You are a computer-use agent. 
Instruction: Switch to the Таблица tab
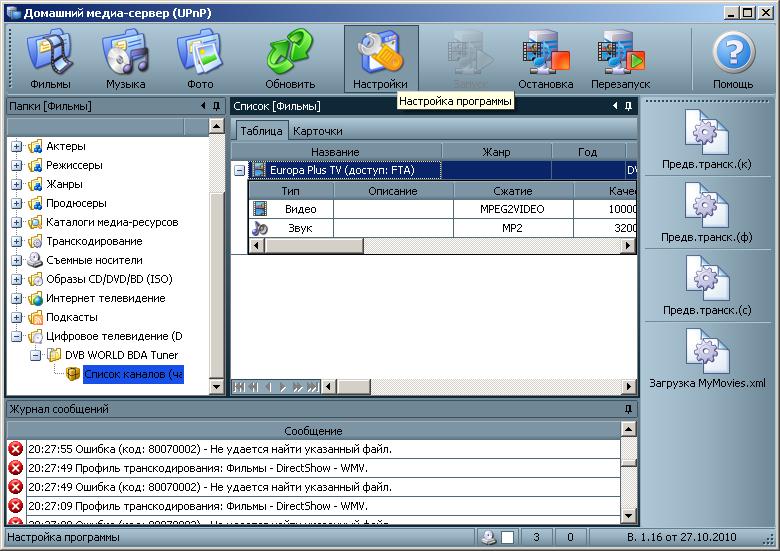(260, 131)
